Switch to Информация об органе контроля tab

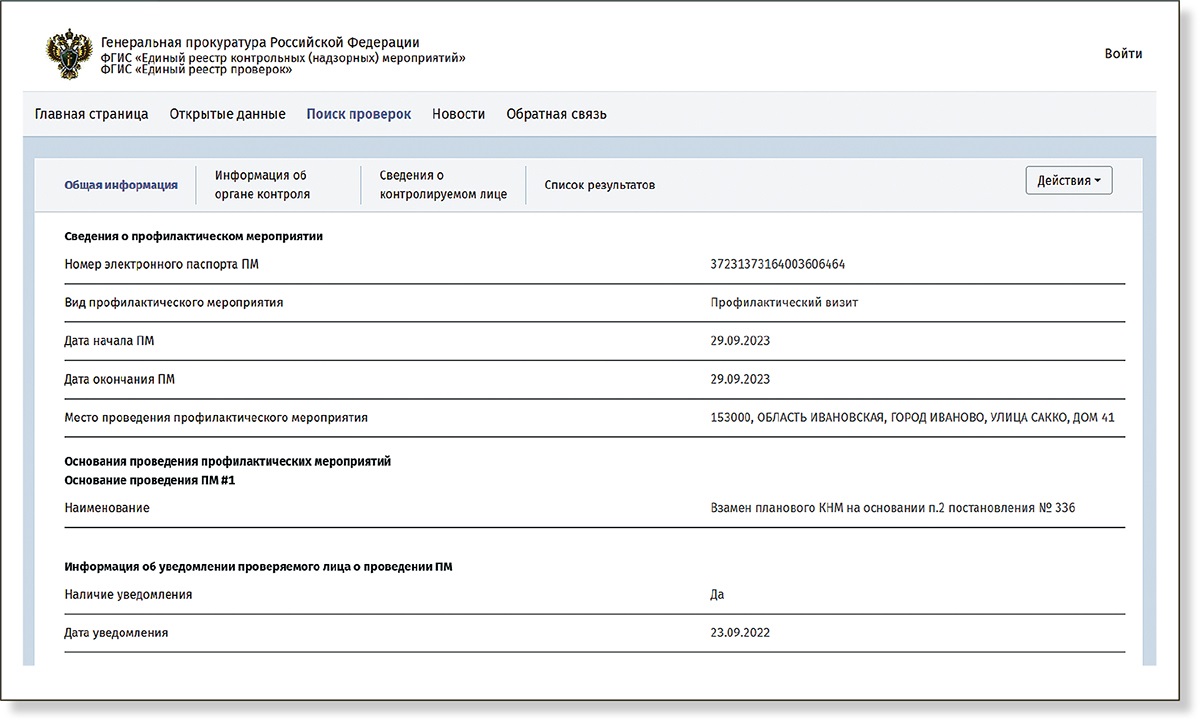(x=262, y=185)
